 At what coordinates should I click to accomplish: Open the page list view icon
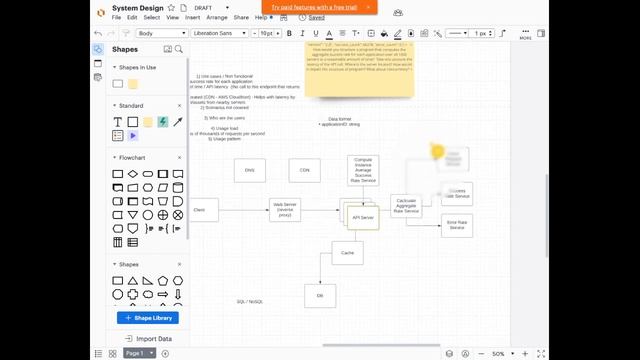click(98, 354)
